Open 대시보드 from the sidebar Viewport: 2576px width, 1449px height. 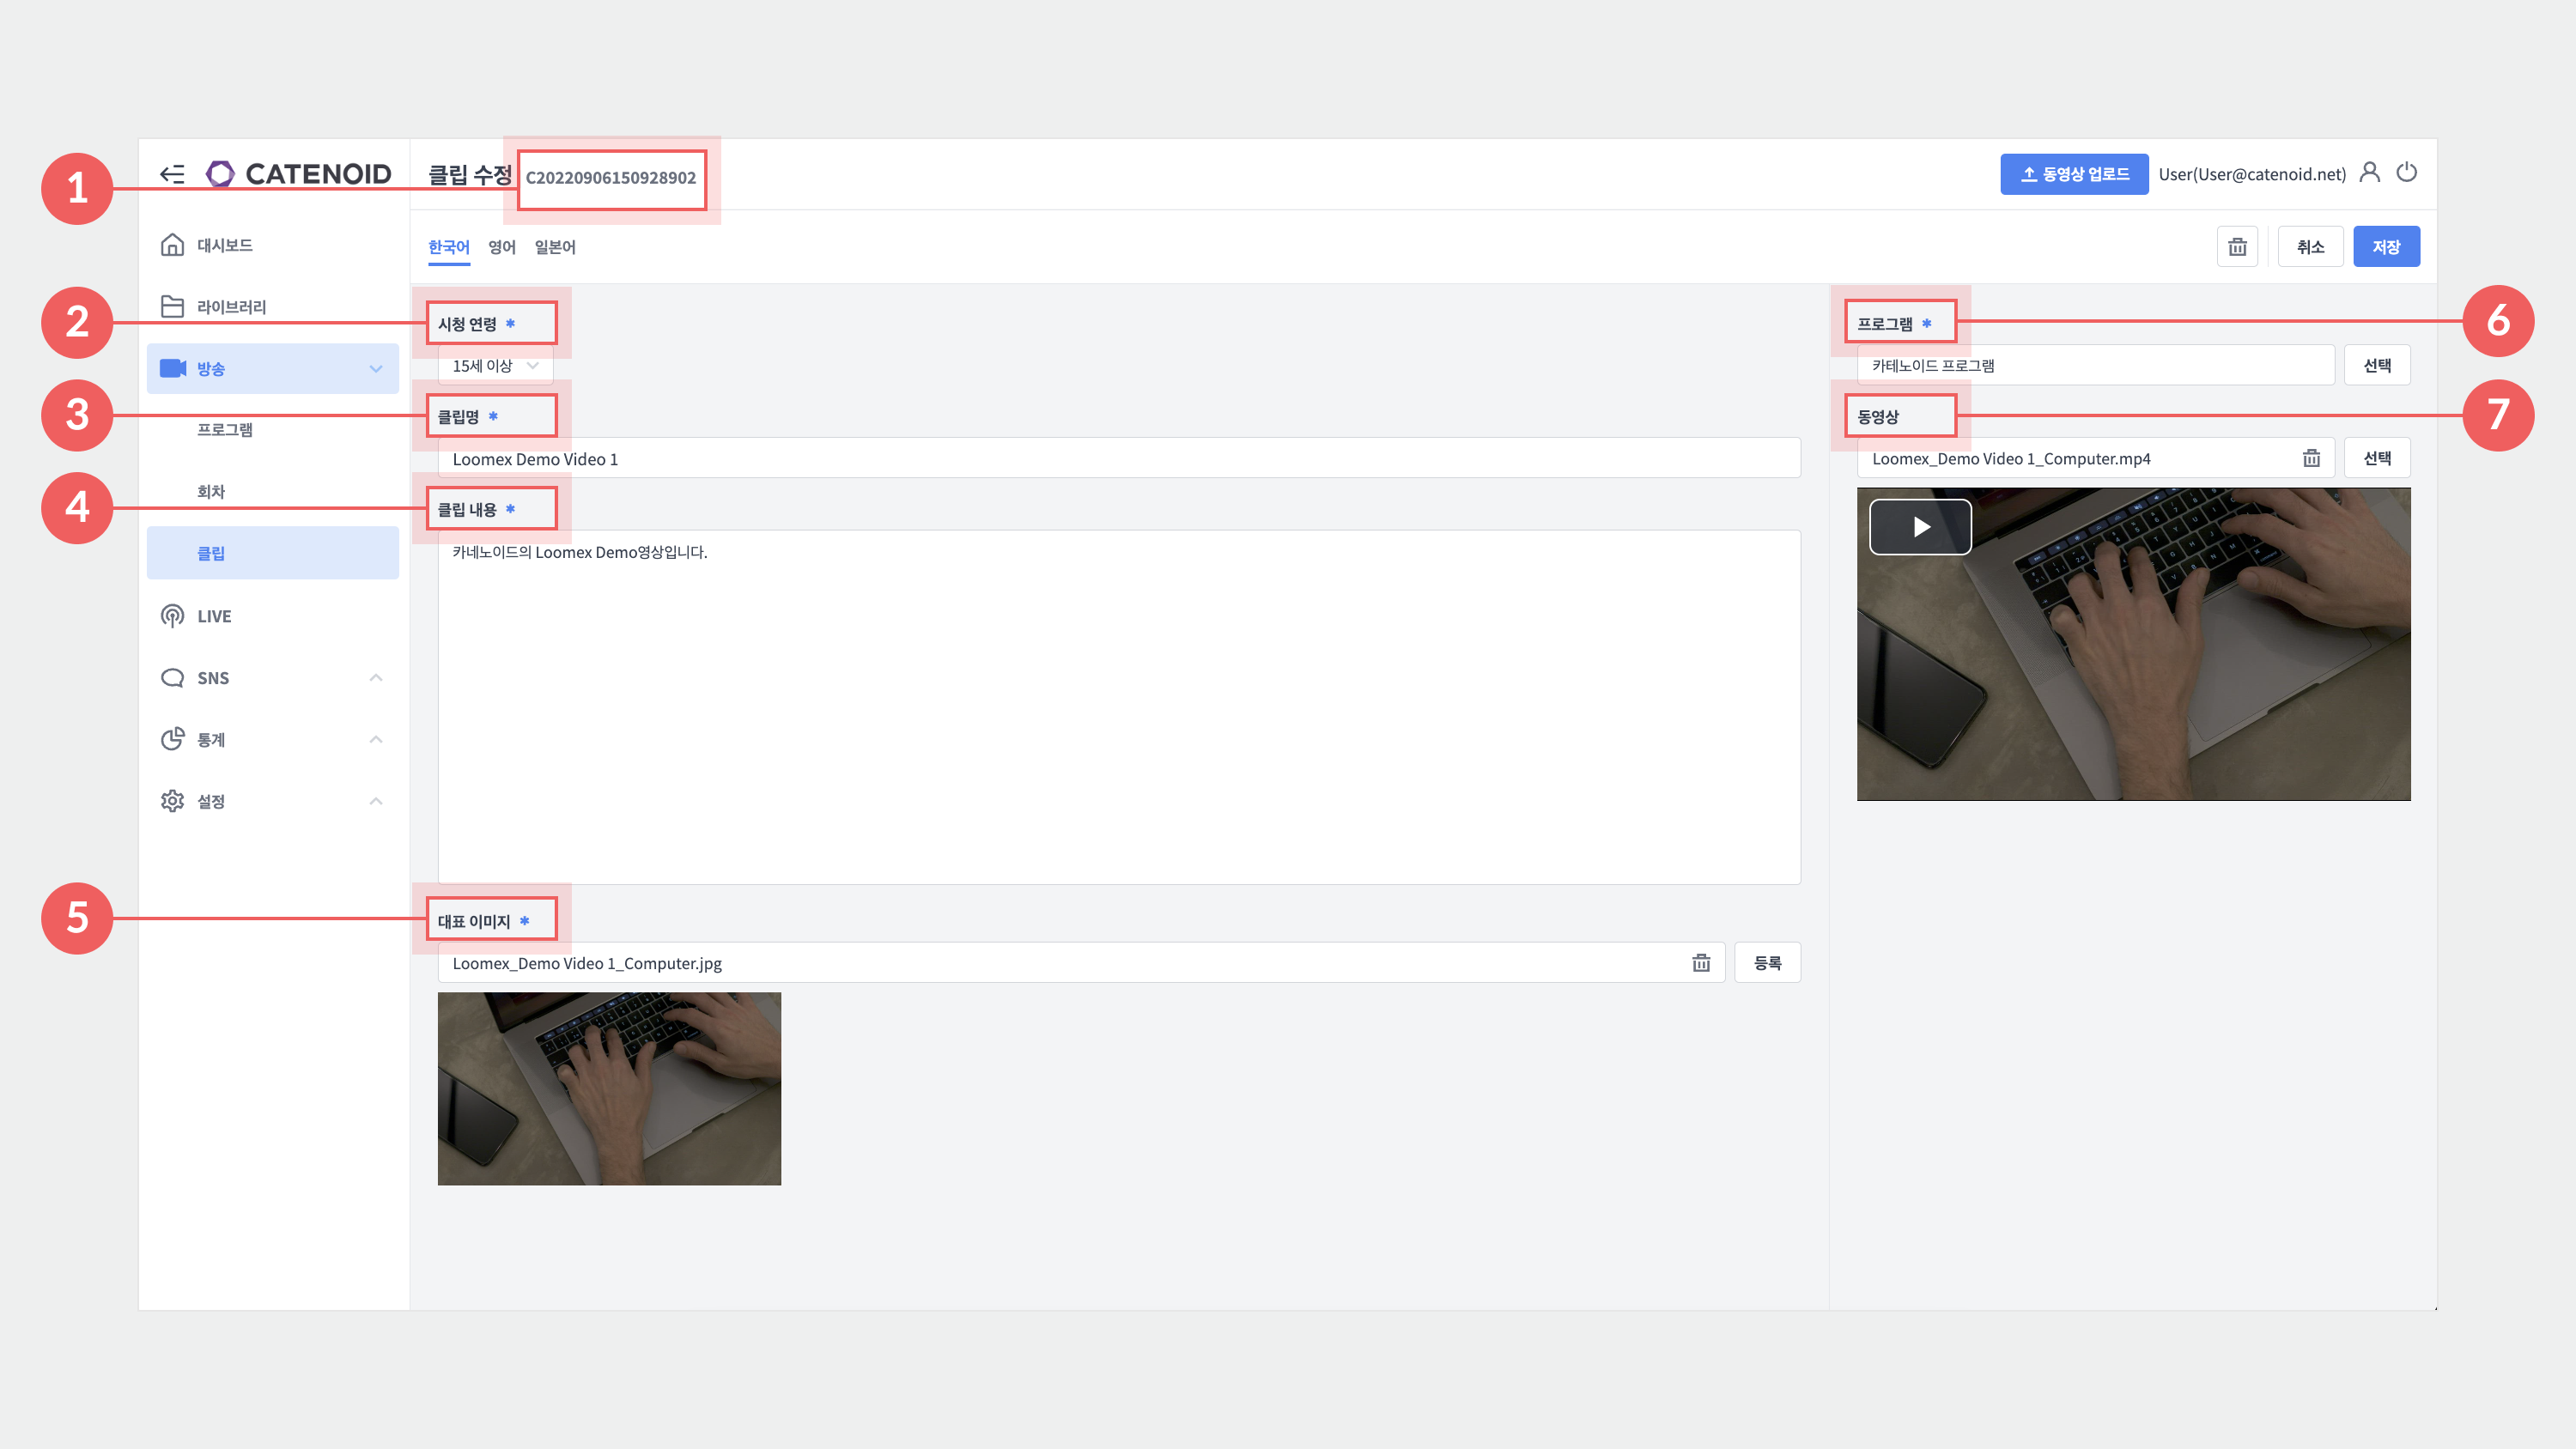coord(224,245)
